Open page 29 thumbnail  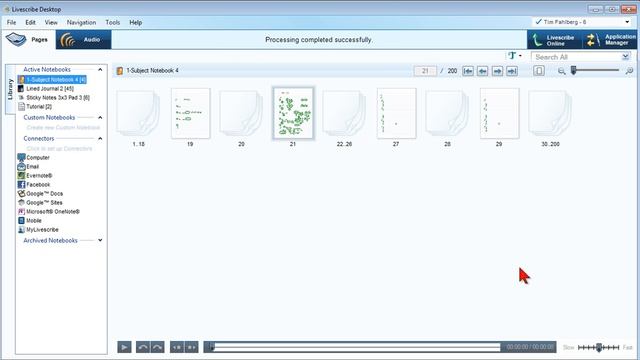(x=499, y=113)
